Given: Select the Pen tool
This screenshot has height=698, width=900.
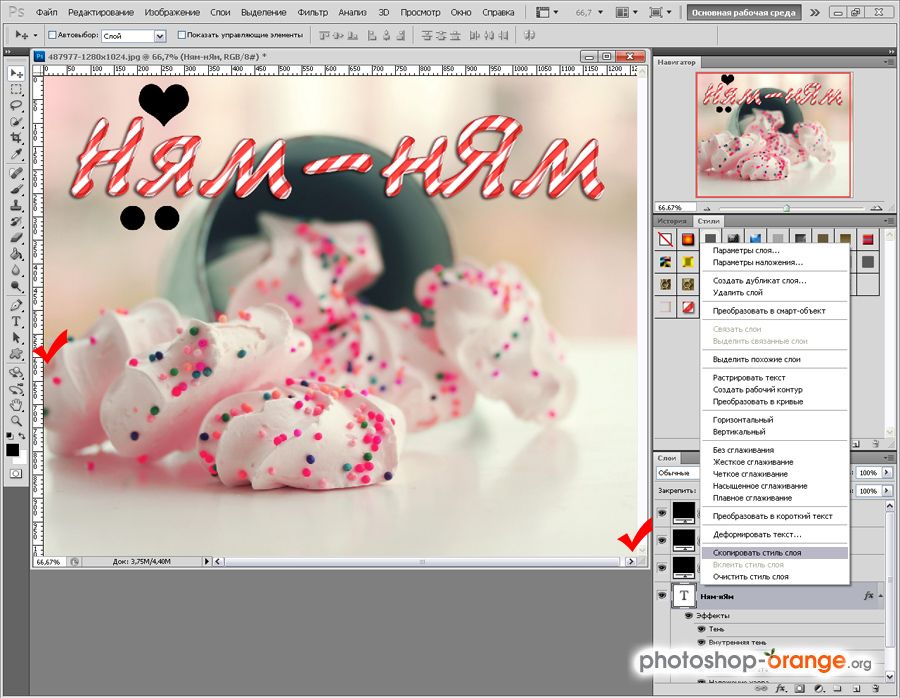Looking at the screenshot, I should pos(16,305).
